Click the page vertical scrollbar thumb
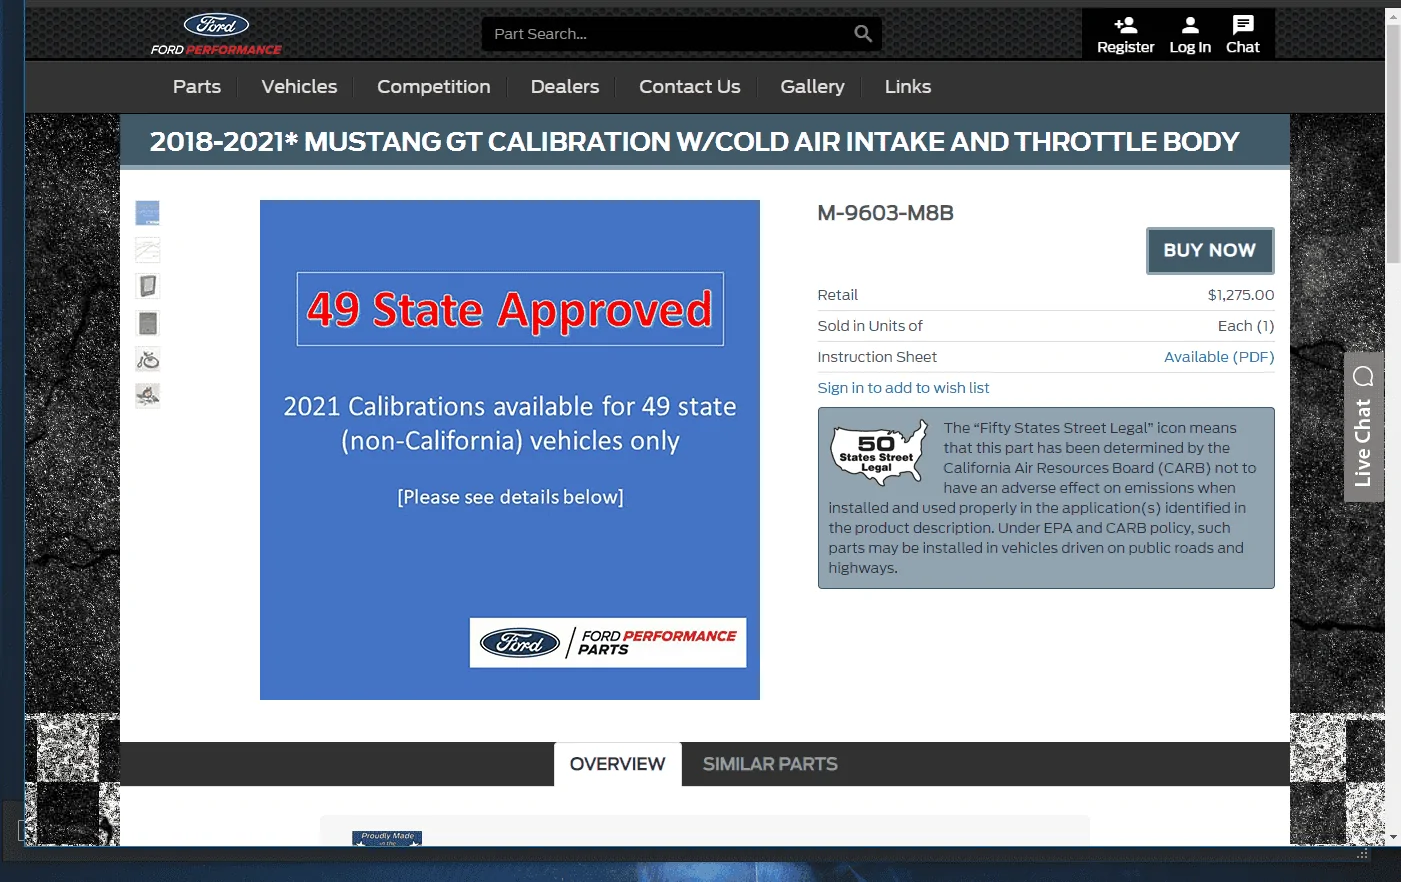The width and height of the screenshot is (1401, 882). [x=1393, y=143]
